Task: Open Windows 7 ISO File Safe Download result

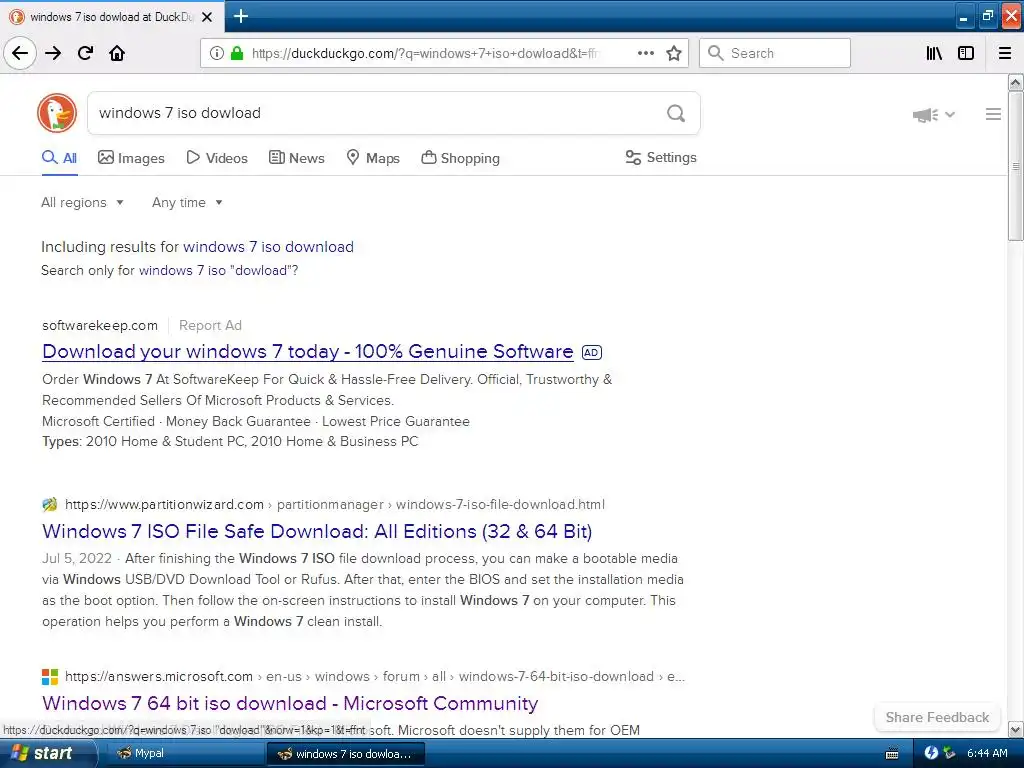Action: [x=317, y=532]
